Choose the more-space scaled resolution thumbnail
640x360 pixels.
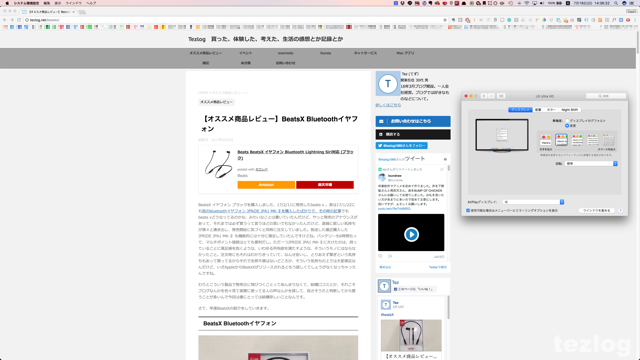click(x=609, y=140)
